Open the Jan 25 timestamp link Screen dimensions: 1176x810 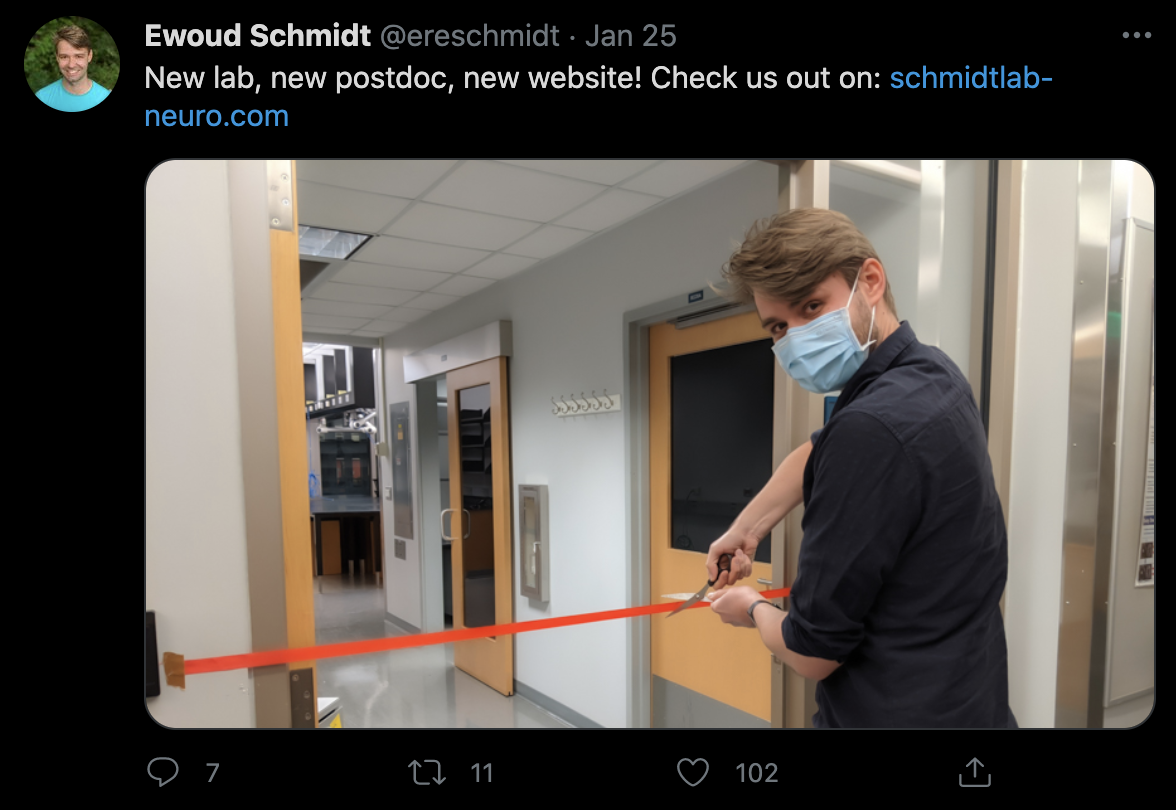pyautogui.click(x=631, y=35)
